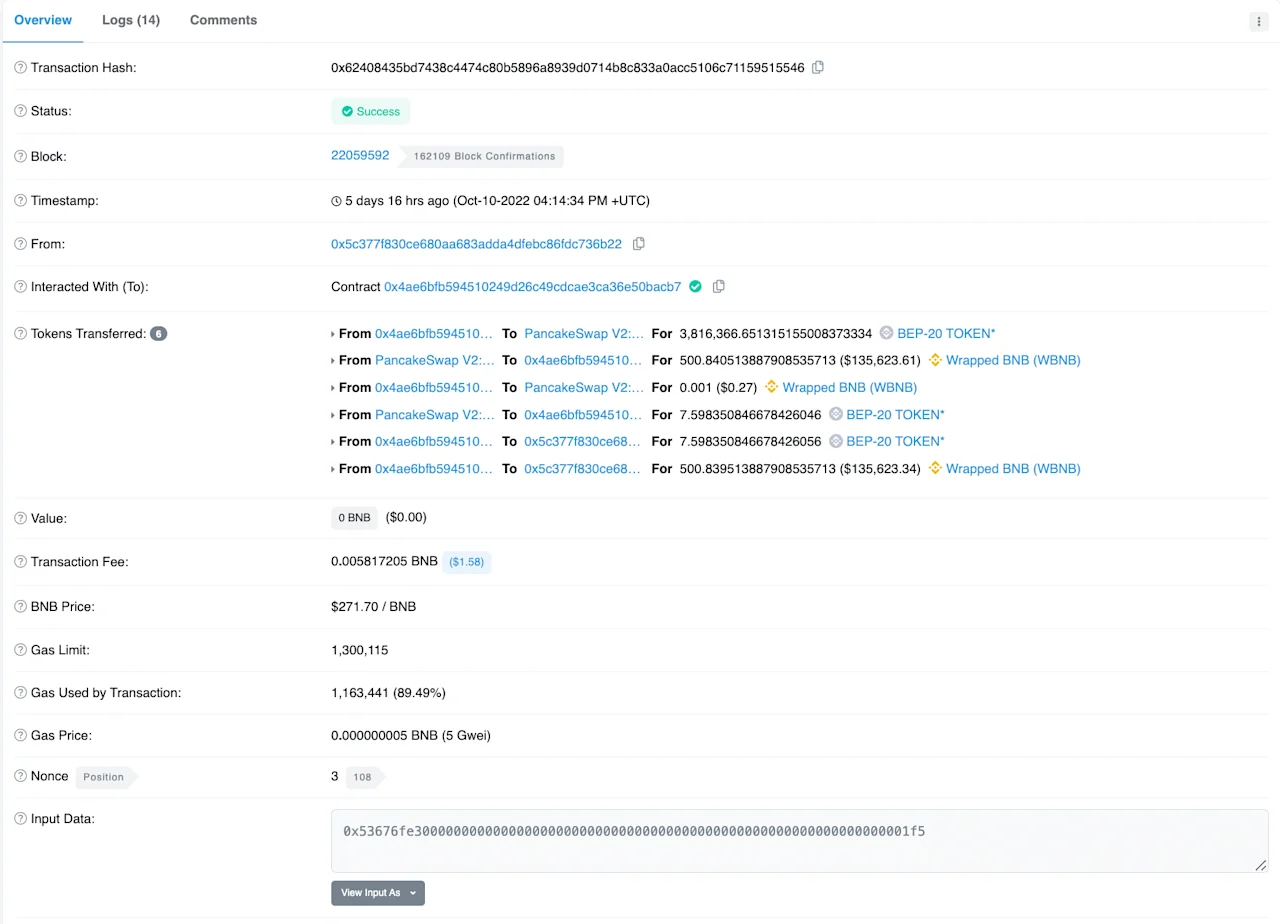Click the 0 BNB value badge
Image resolution: width=1280 pixels, height=924 pixels.
(355, 518)
